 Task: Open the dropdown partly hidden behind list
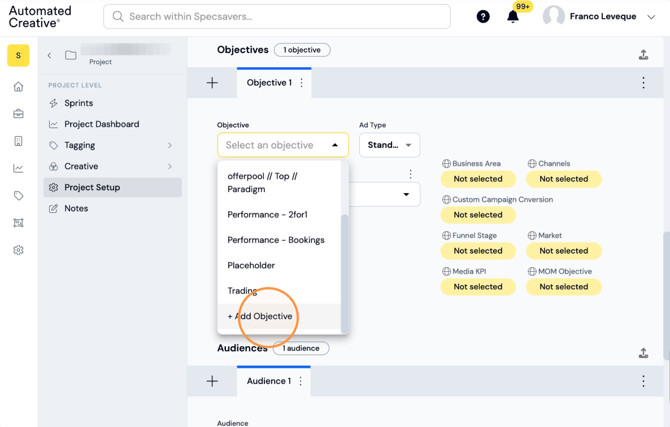385,194
